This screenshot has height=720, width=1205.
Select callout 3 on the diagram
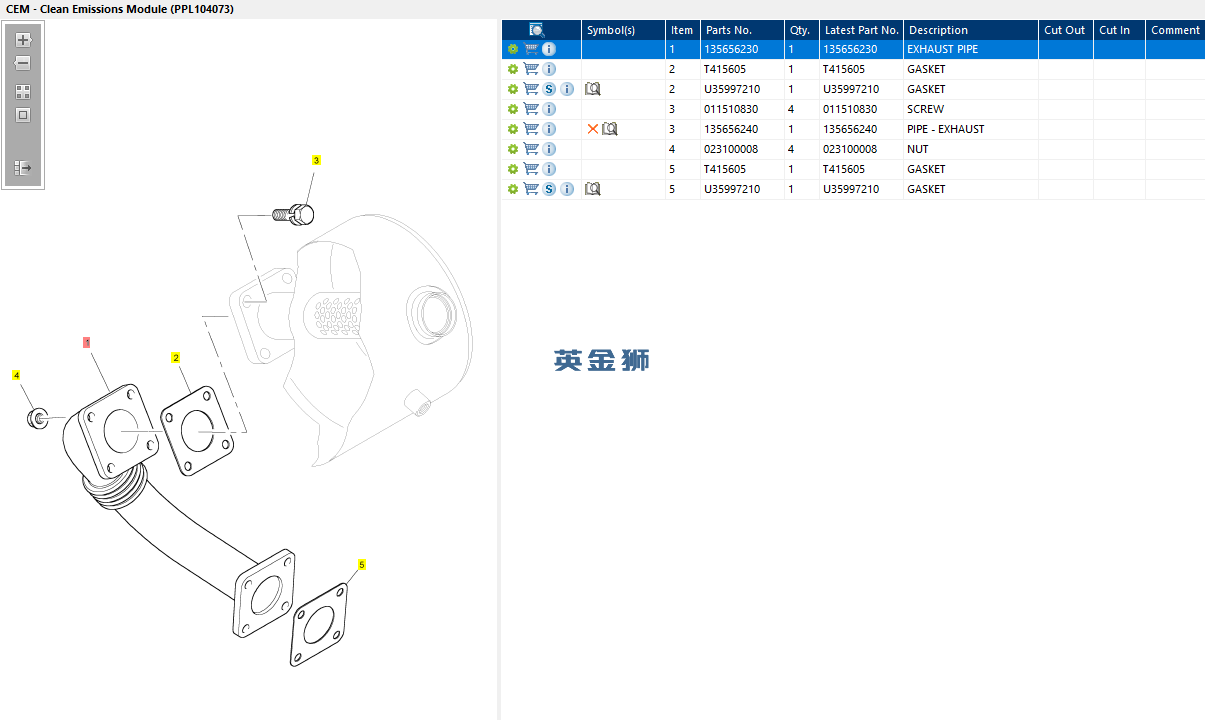click(x=316, y=160)
